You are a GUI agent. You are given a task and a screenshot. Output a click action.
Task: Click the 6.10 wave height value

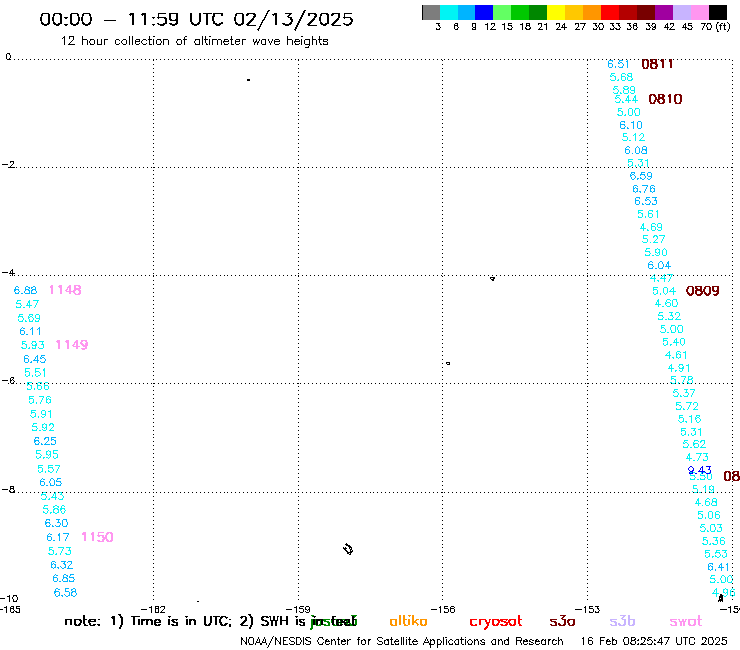[x=631, y=125]
